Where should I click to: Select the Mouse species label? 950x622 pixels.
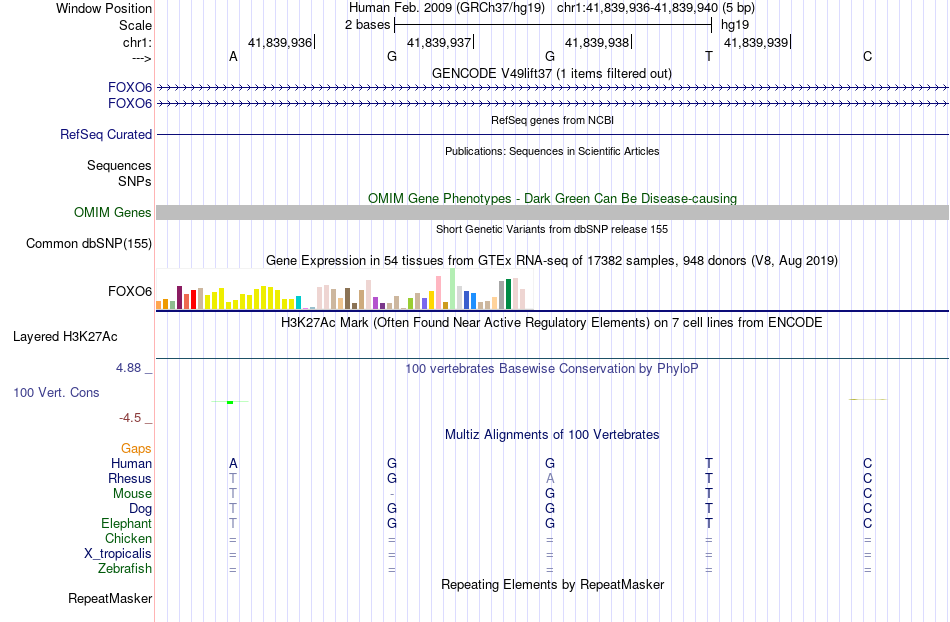132,494
